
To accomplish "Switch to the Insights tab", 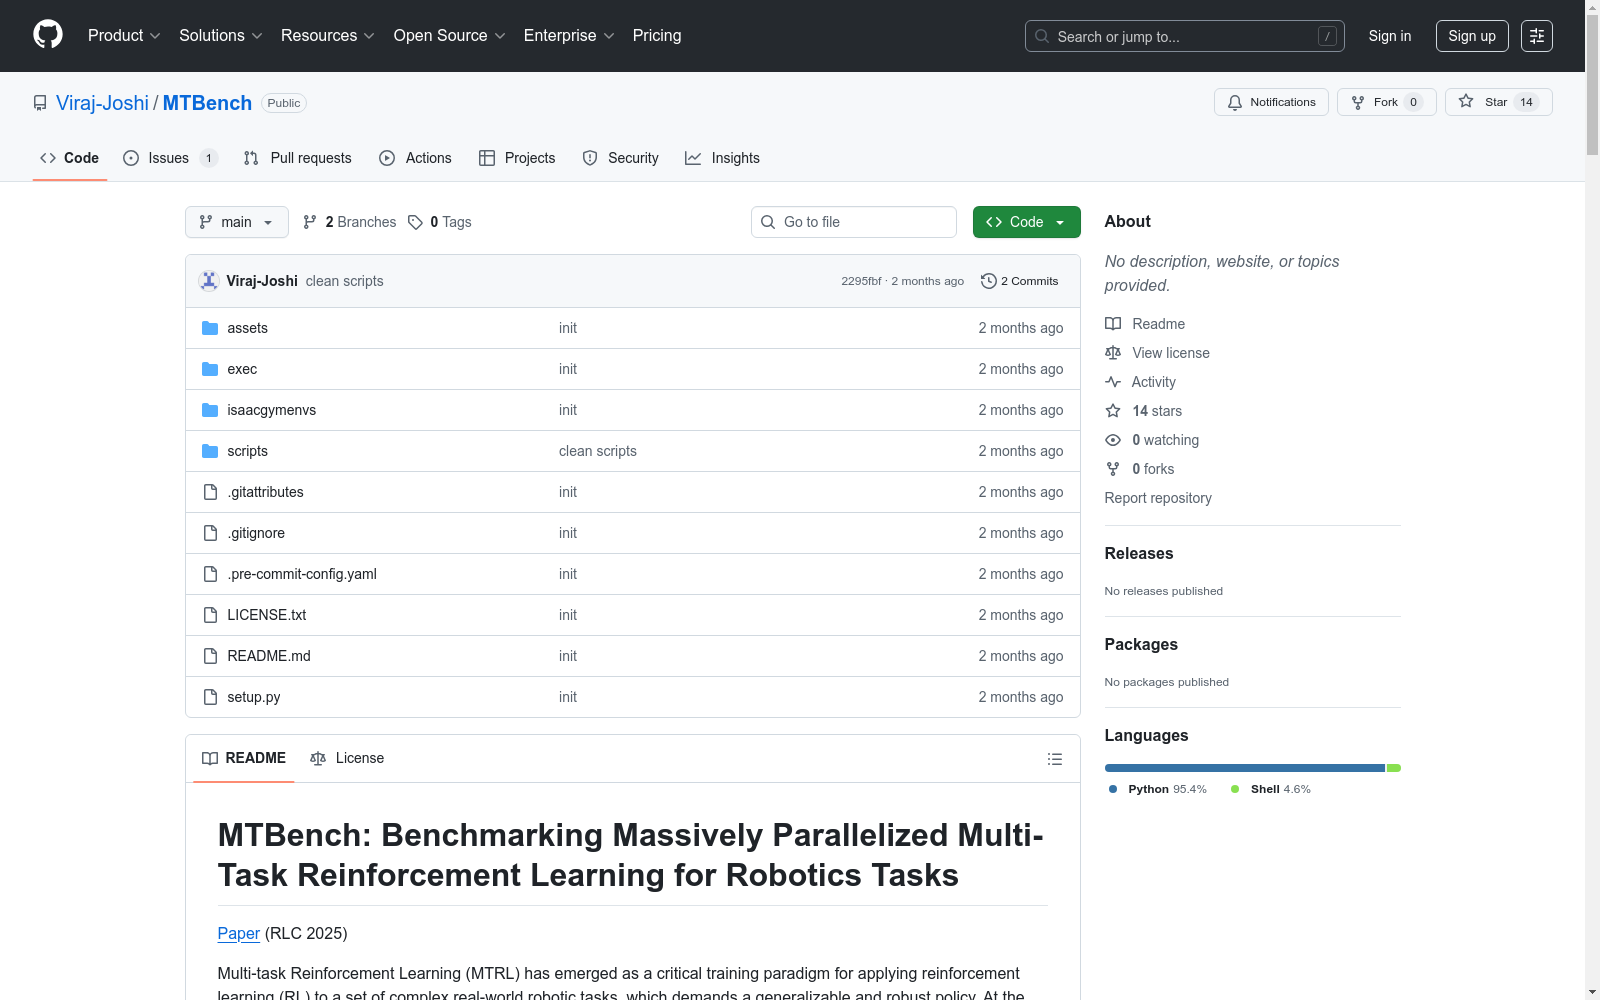I will tap(722, 158).
